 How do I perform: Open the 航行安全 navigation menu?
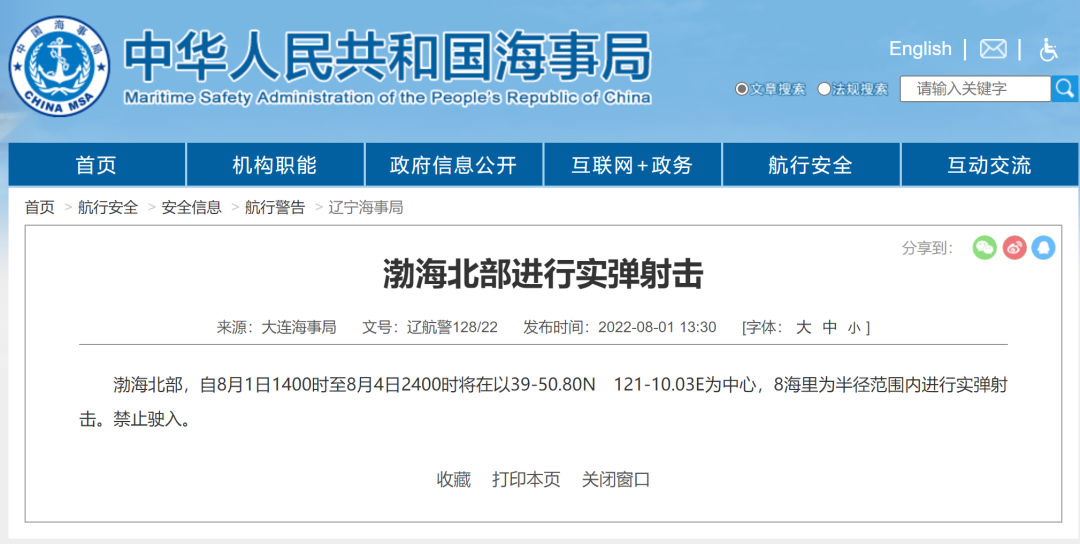(x=810, y=165)
